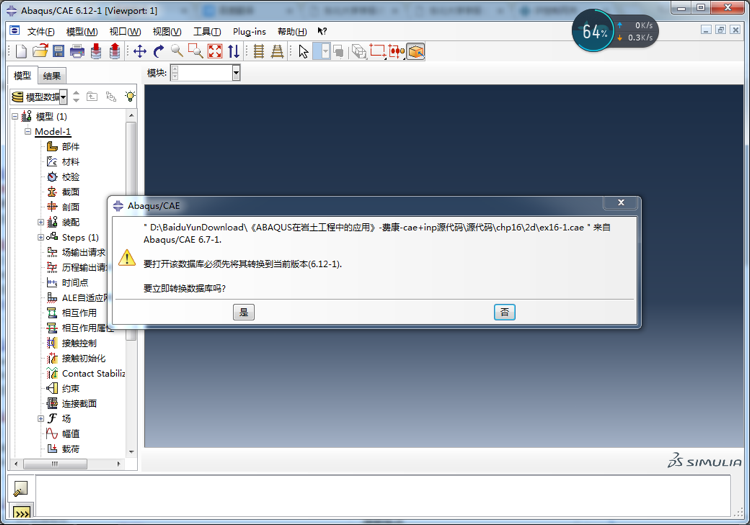Click model tree vertical scrollbar down arrow
This screenshot has height=525, width=750.
click(x=131, y=452)
